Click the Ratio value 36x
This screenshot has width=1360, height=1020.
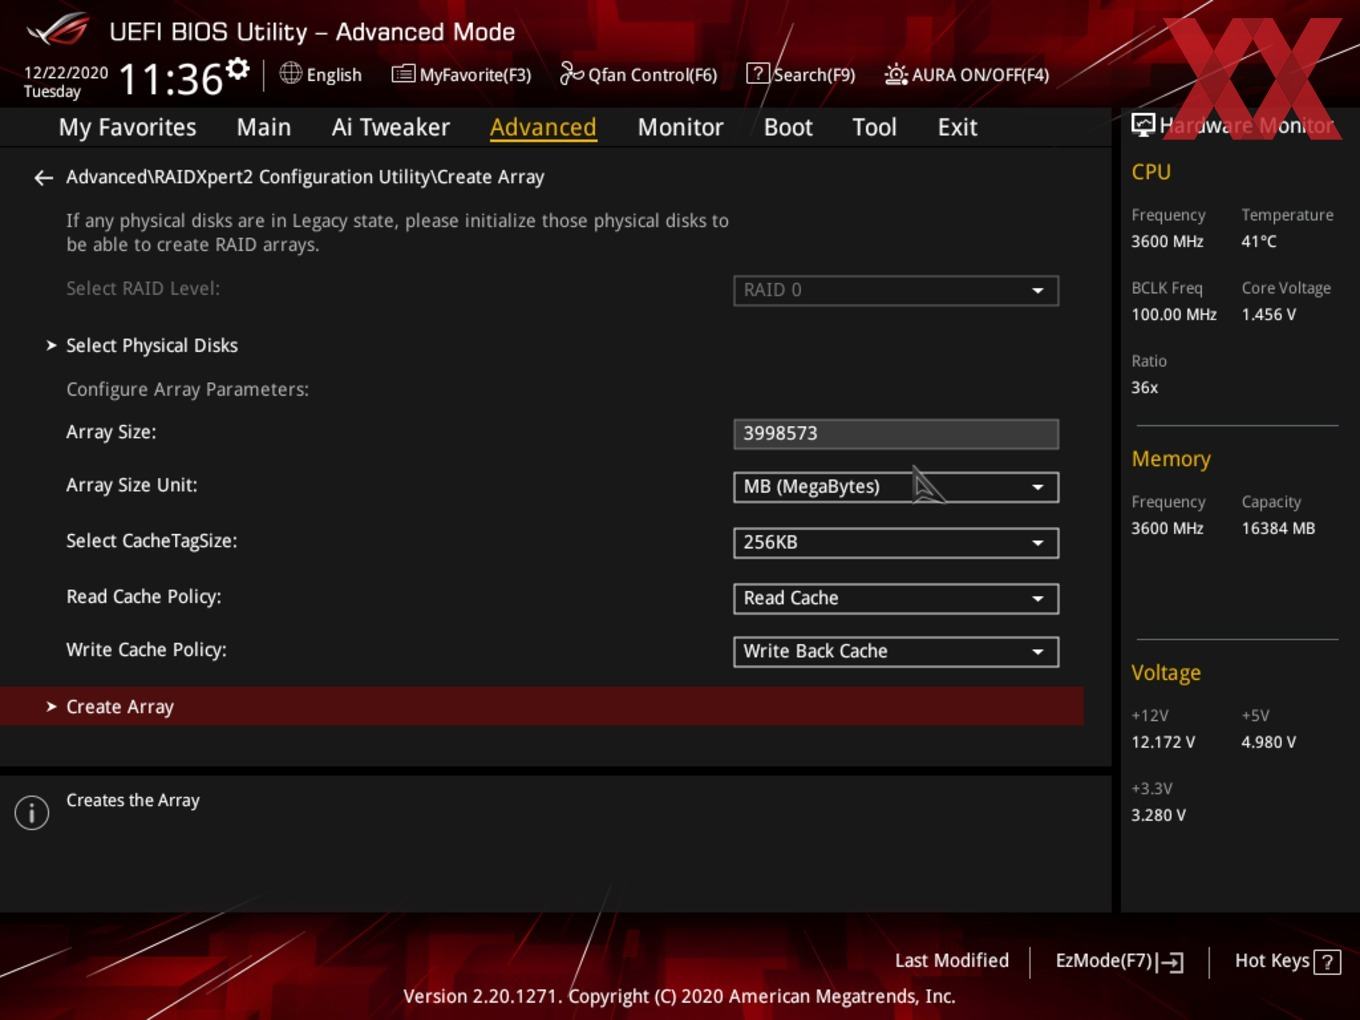1144,388
